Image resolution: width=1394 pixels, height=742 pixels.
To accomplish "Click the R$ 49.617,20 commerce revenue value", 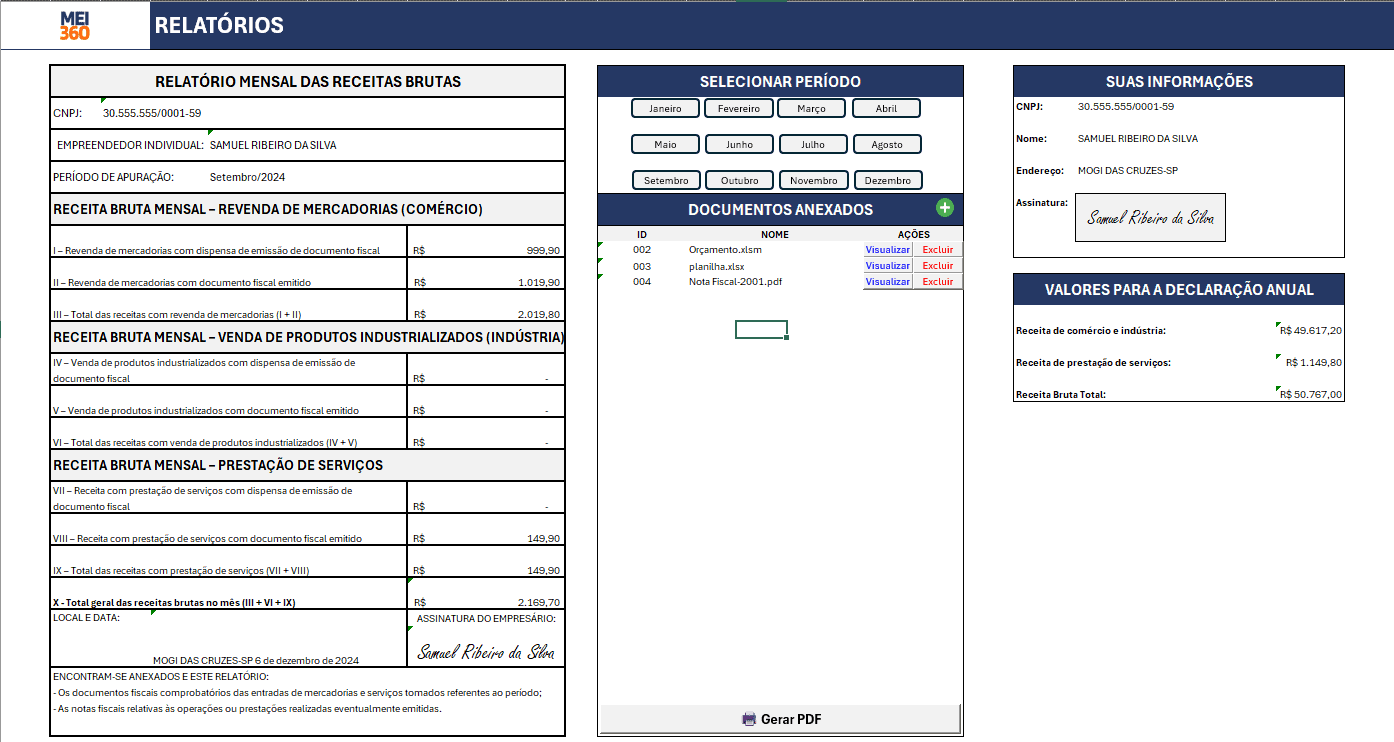I will [1310, 330].
